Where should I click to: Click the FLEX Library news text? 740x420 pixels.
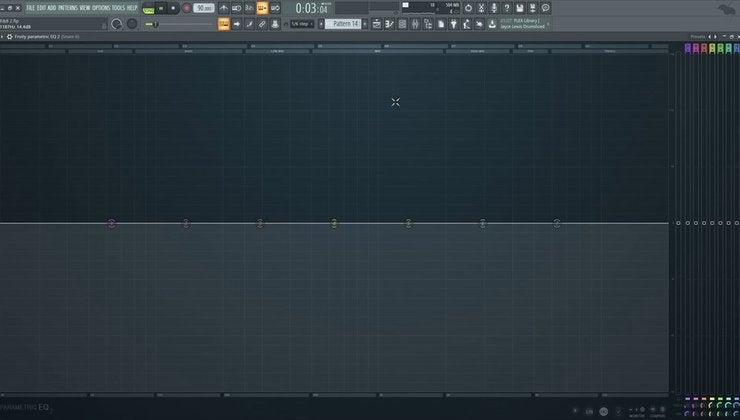pyautogui.click(x=524, y=24)
